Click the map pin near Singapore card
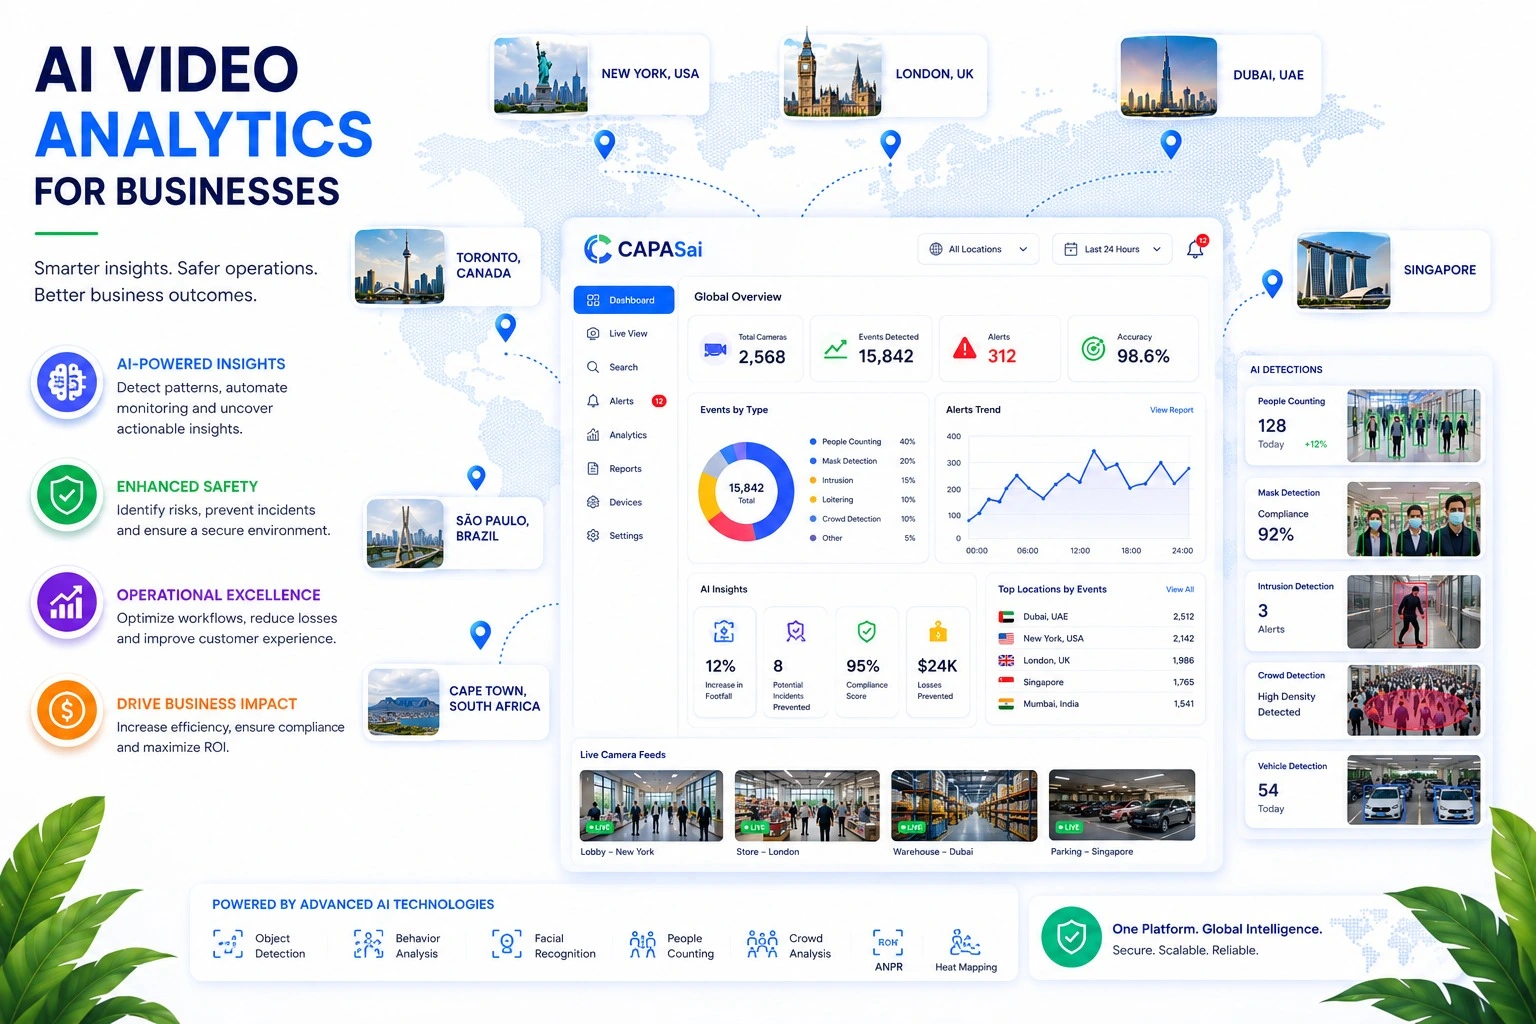Image resolution: width=1536 pixels, height=1024 pixels. pos(1272,284)
